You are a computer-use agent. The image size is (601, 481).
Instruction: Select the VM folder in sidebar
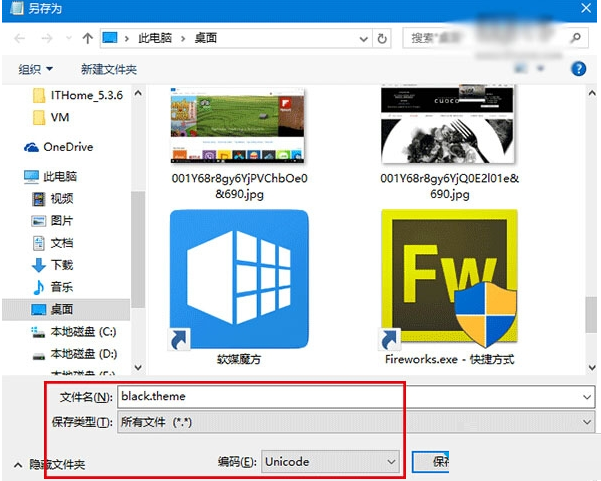(x=59, y=117)
